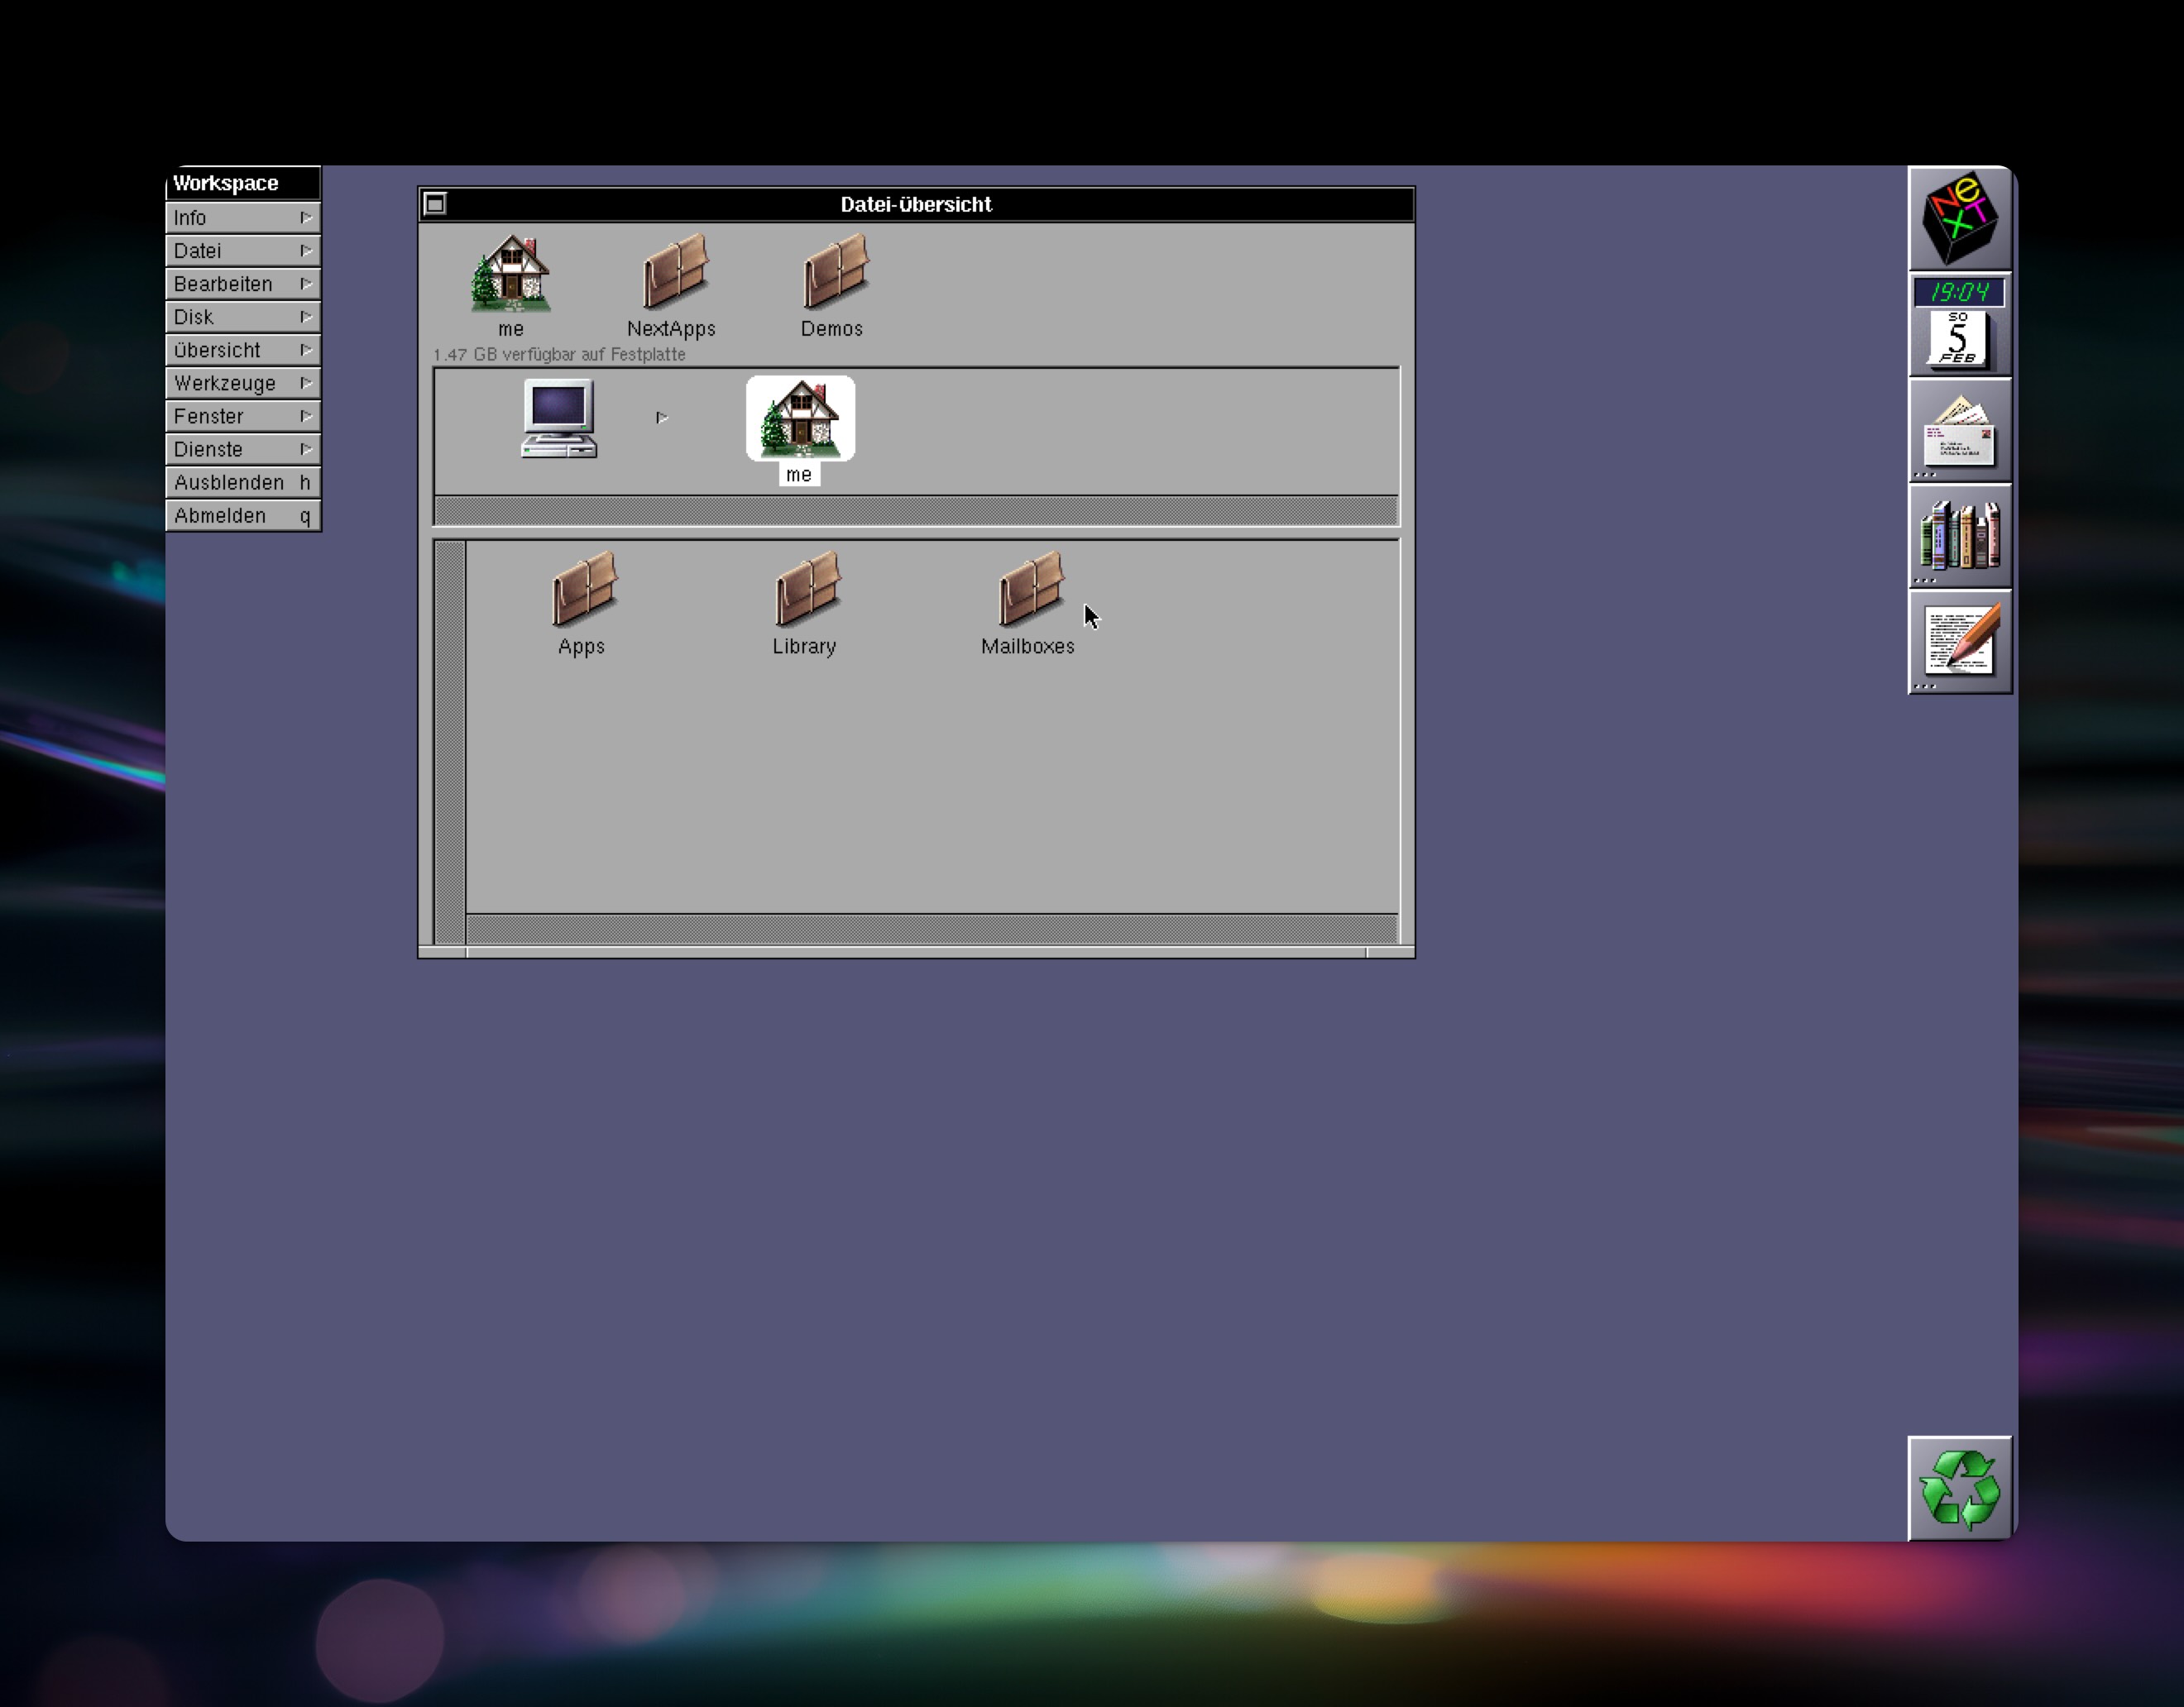The width and height of the screenshot is (2184, 1707).
Task: Click the vertical scrollbar of the file browser
Action: pyautogui.click(x=450, y=741)
